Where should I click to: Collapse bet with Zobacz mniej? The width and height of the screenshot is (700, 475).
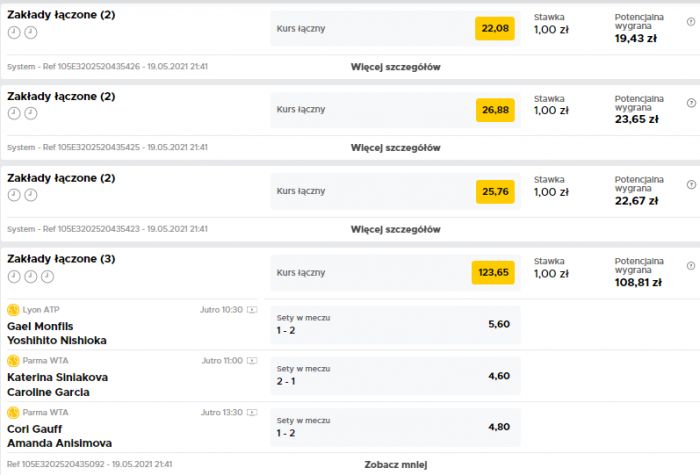396,464
